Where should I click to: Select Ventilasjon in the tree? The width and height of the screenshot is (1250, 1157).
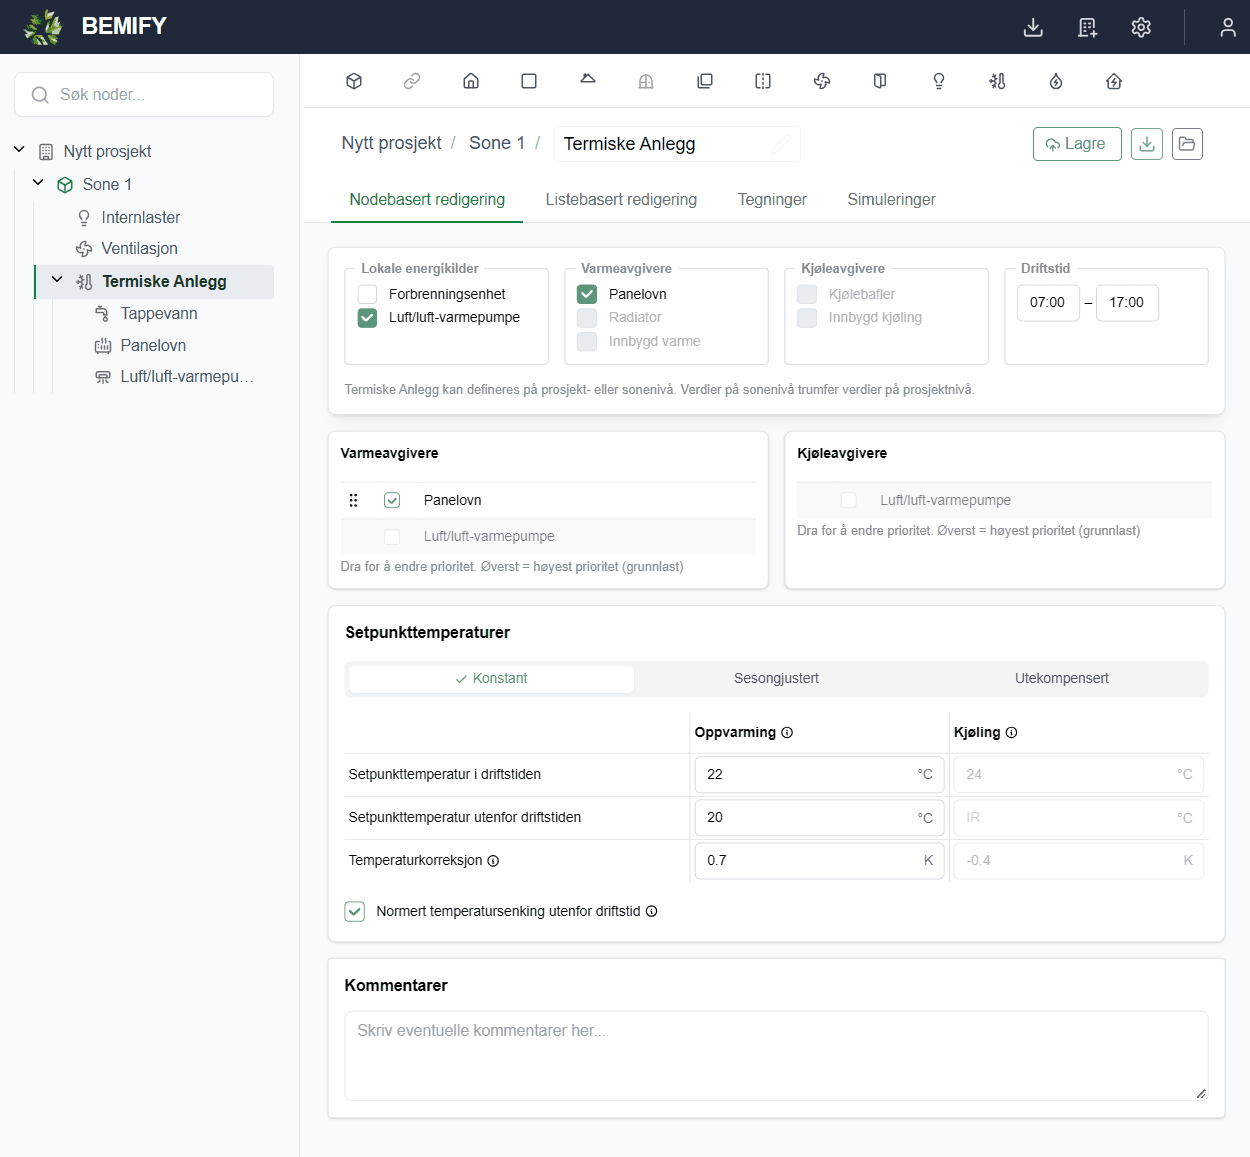[x=139, y=248]
